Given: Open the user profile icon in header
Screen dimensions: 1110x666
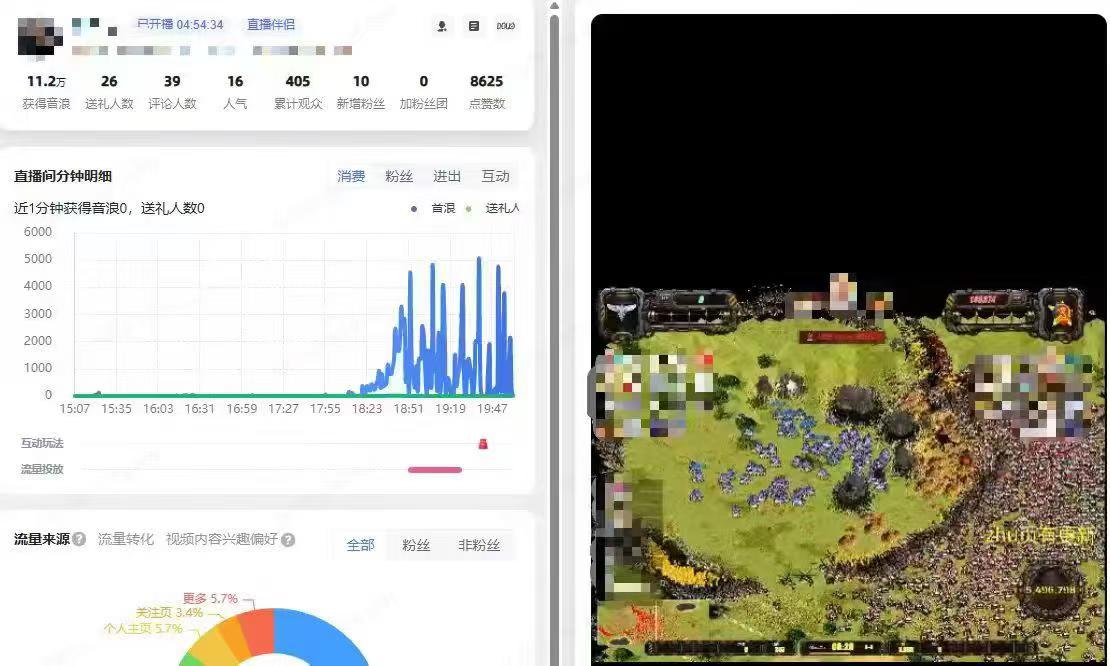Looking at the screenshot, I should click(x=442, y=26).
